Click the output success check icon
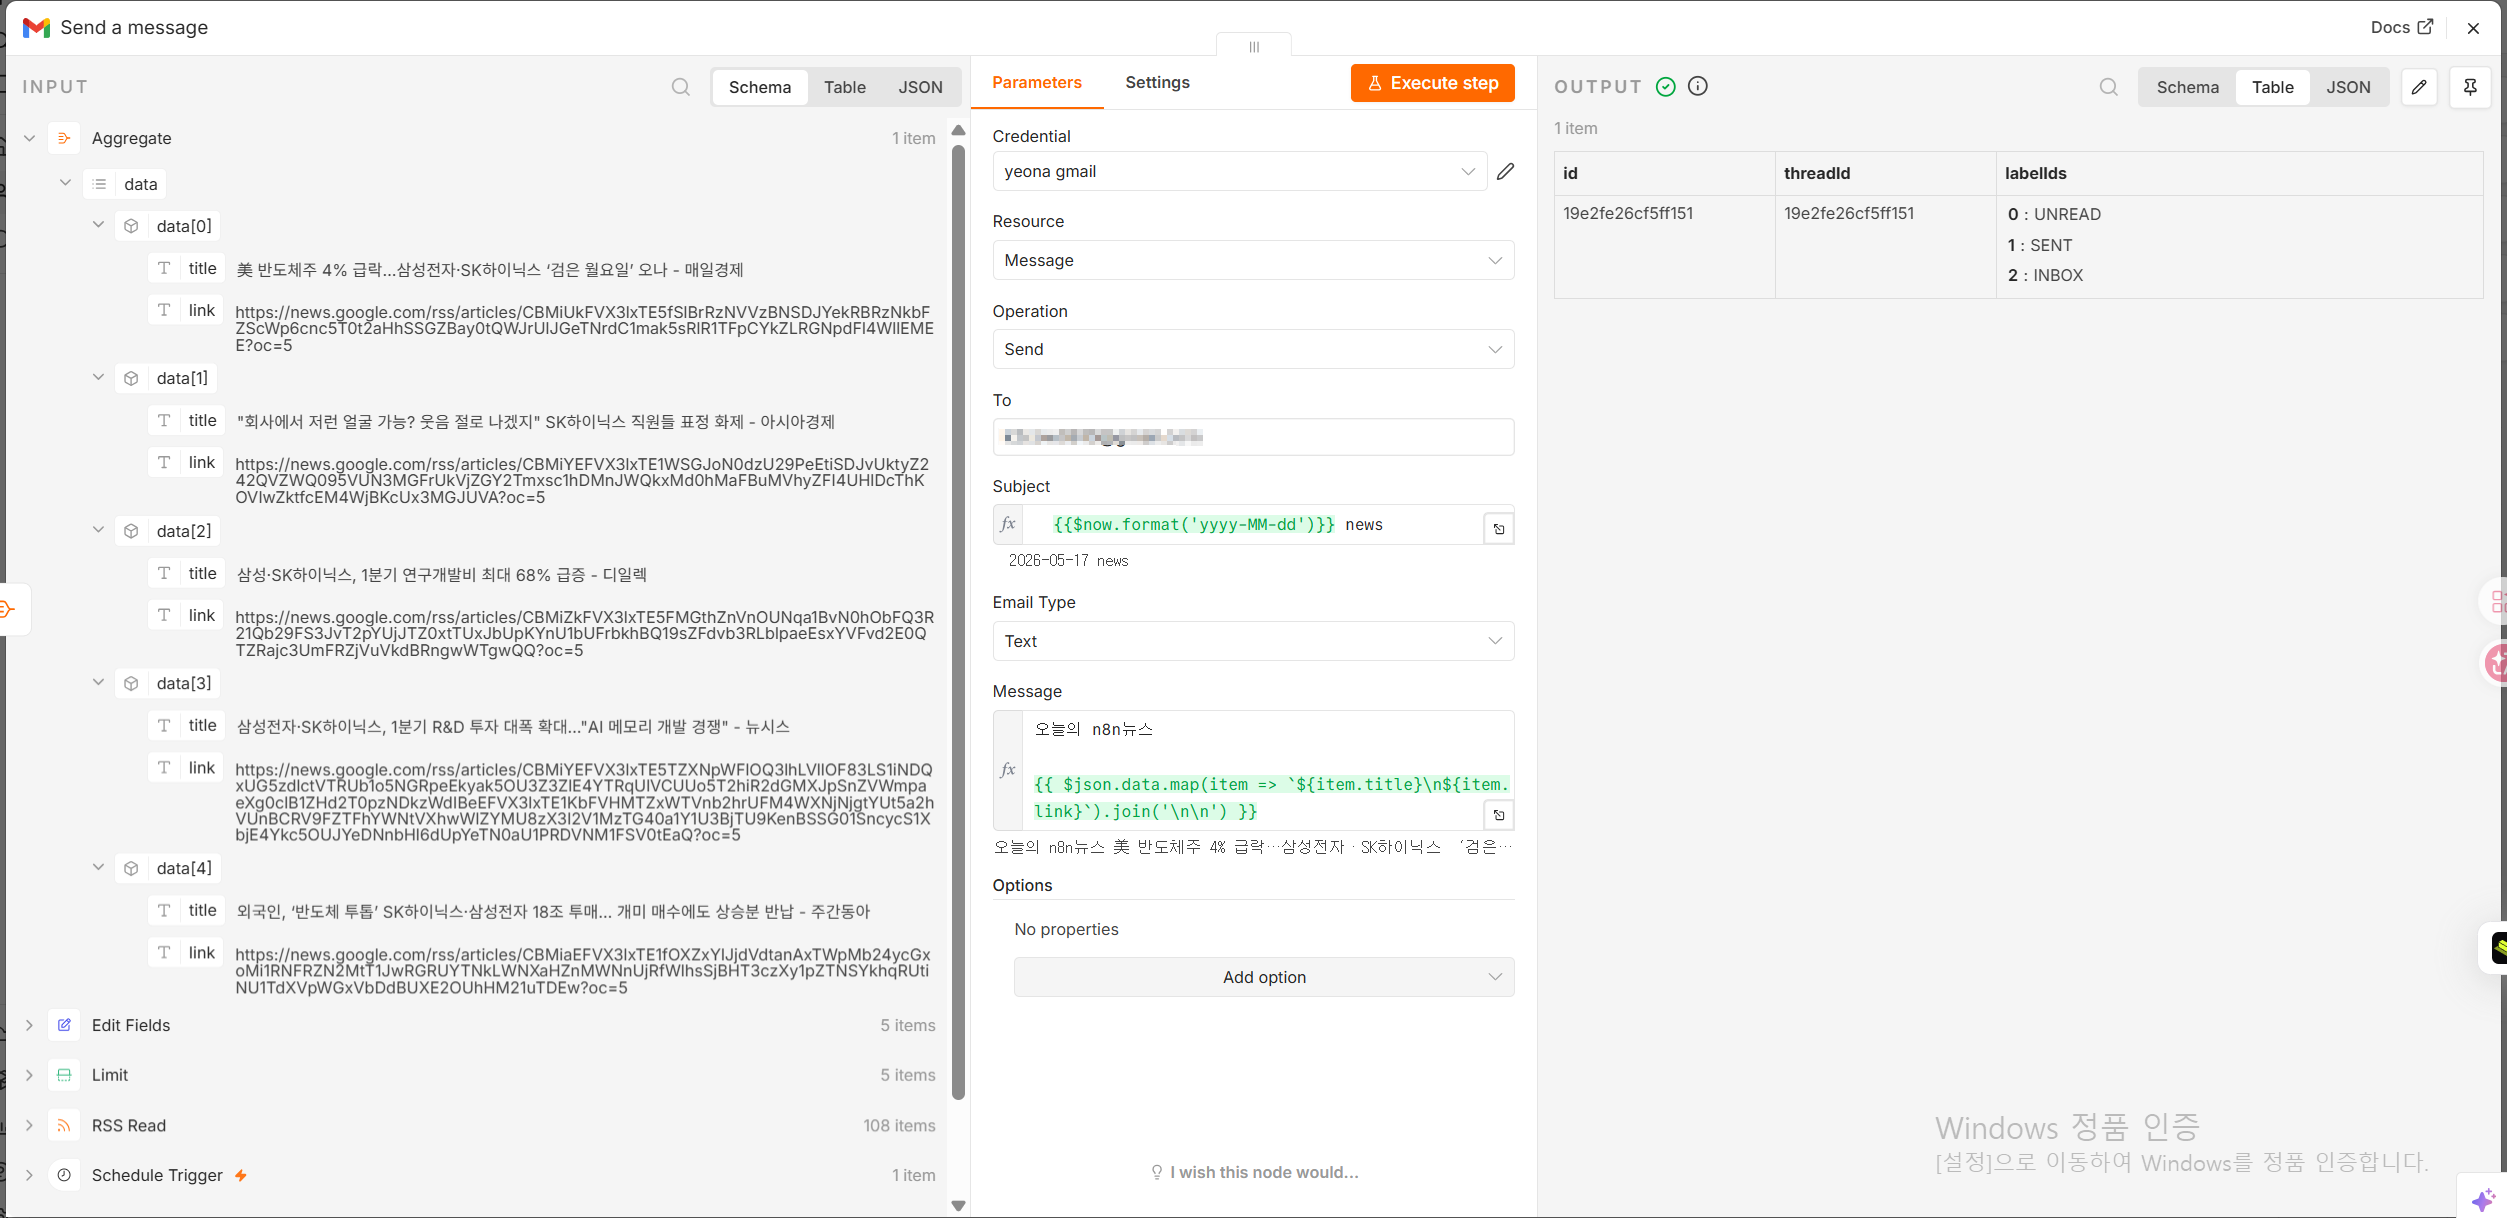This screenshot has width=2507, height=1218. [1665, 87]
